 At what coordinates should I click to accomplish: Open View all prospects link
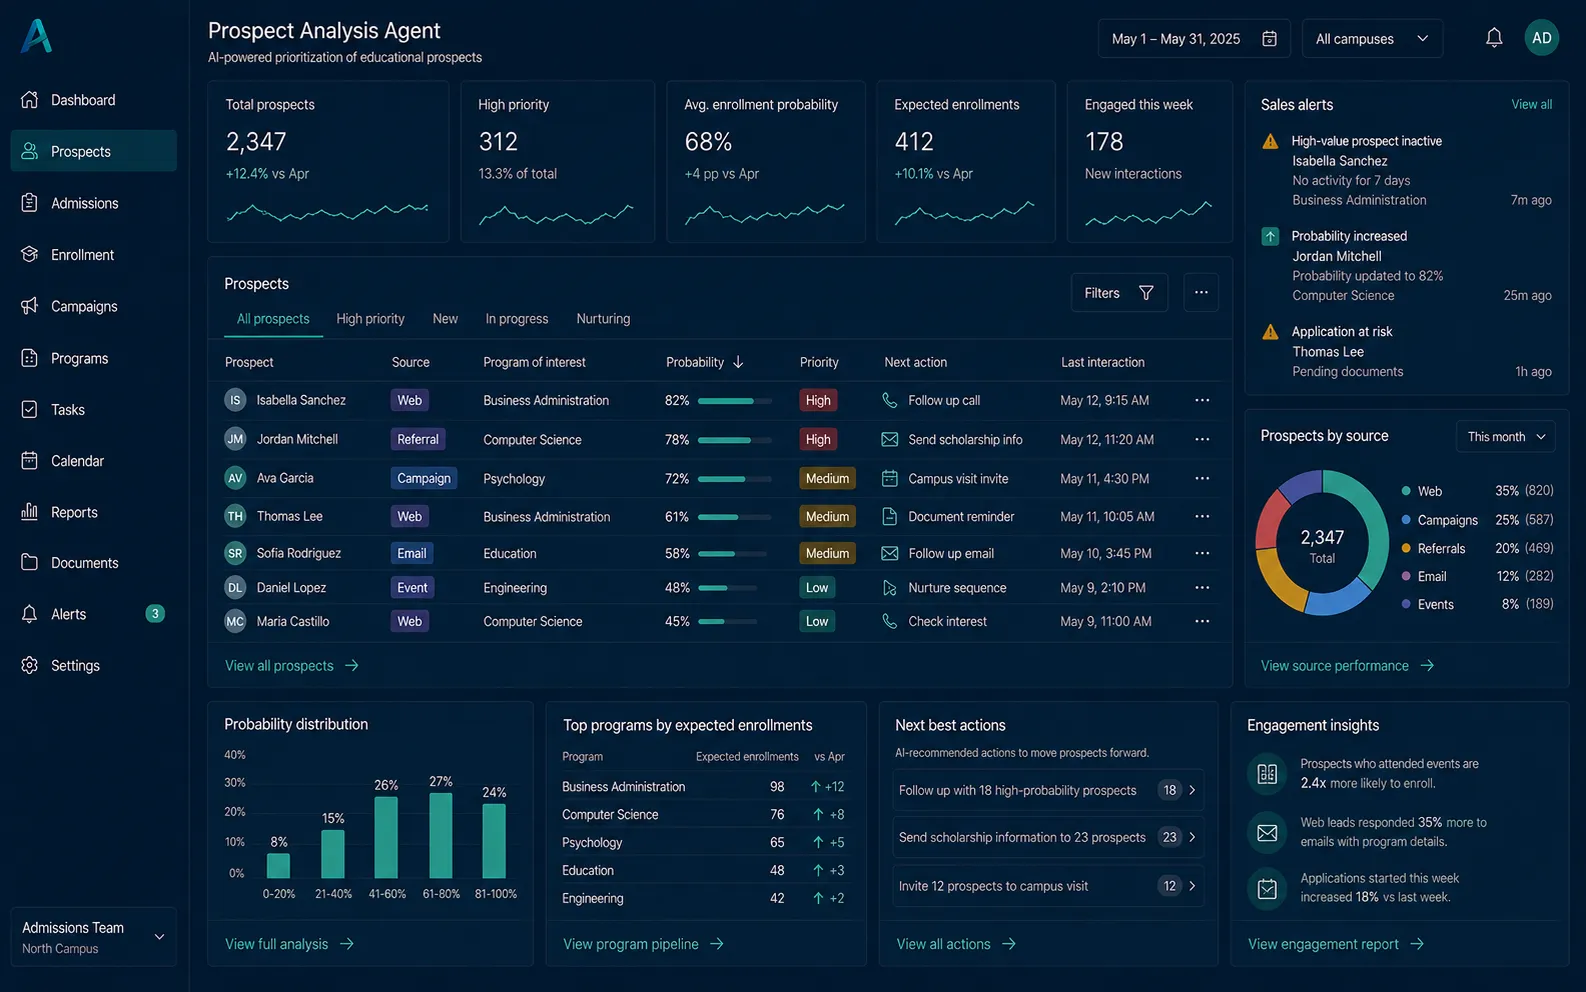pos(291,665)
